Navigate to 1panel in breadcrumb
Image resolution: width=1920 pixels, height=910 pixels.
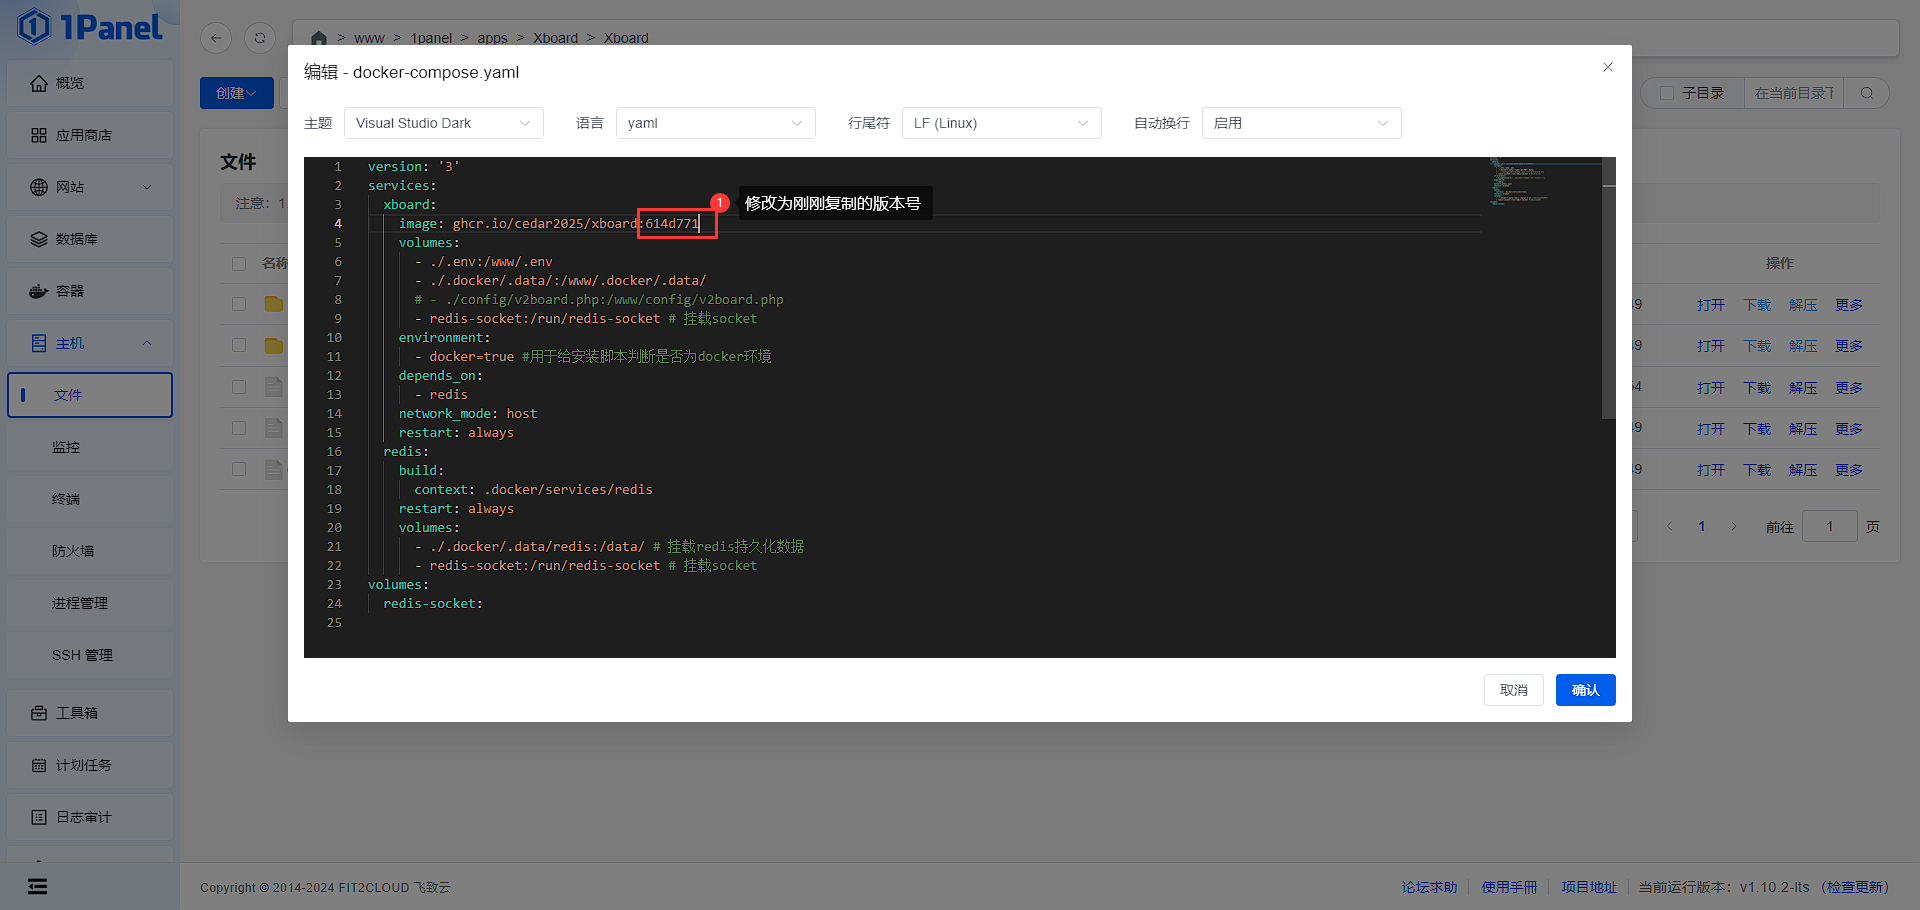(x=431, y=38)
